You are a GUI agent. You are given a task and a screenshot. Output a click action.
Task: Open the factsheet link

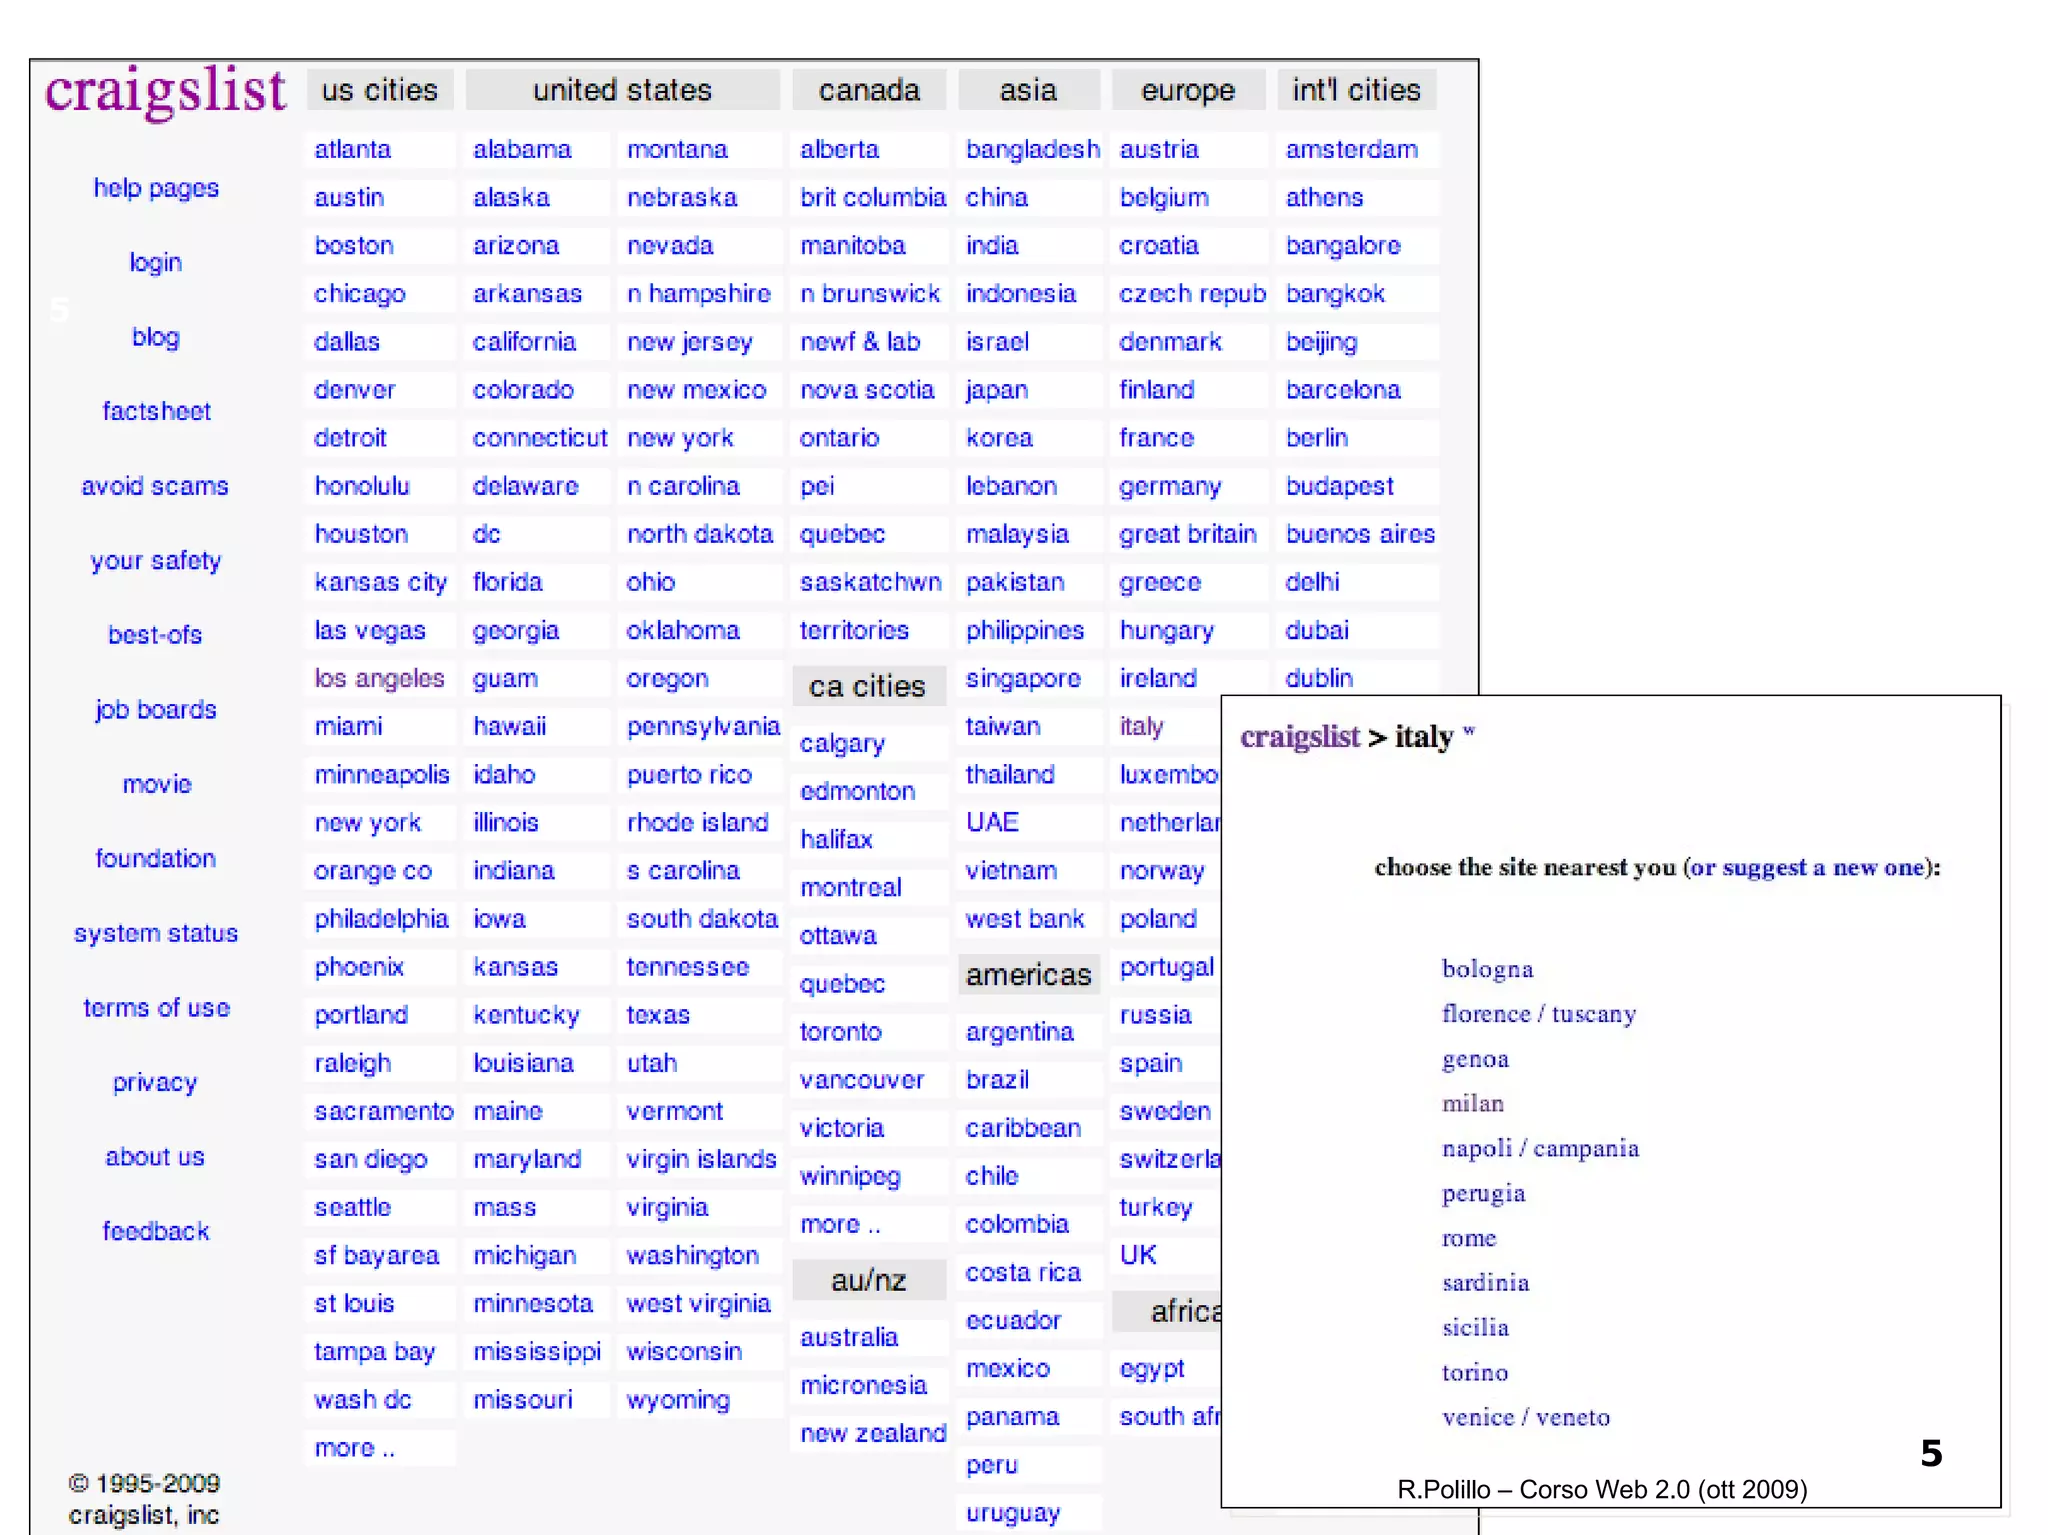point(156,411)
